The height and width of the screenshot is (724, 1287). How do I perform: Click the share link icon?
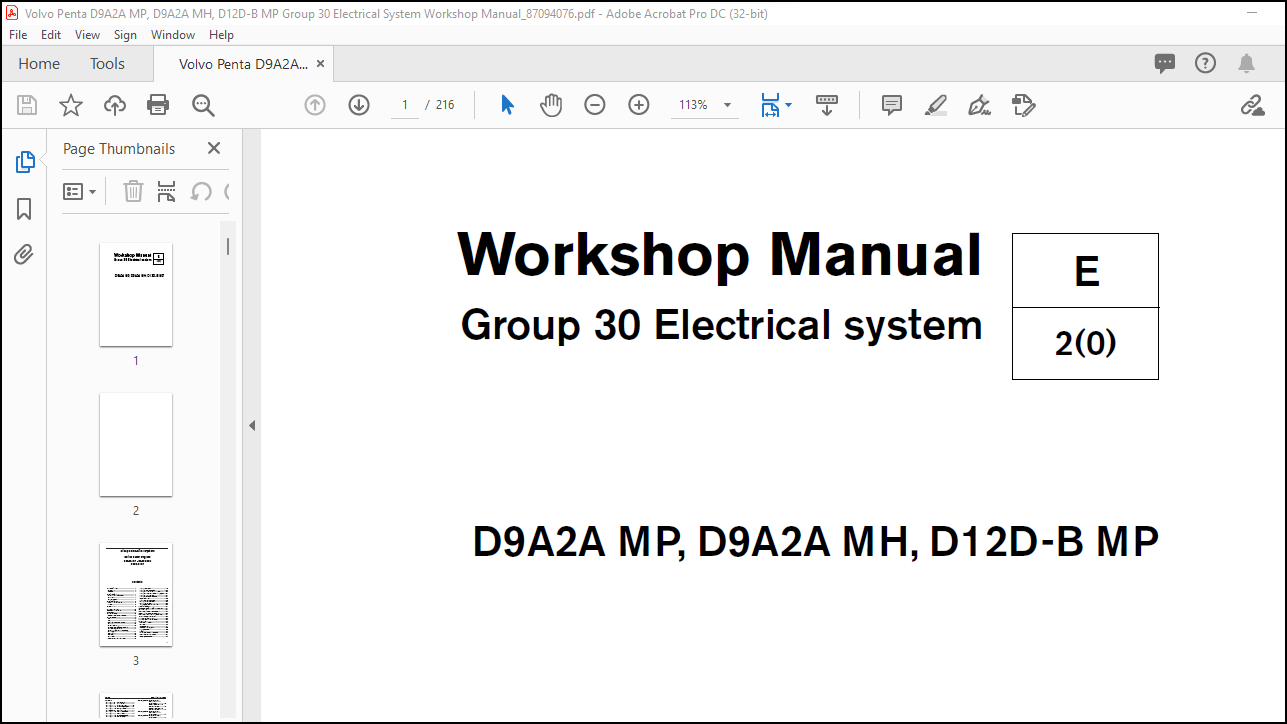pos(1252,105)
